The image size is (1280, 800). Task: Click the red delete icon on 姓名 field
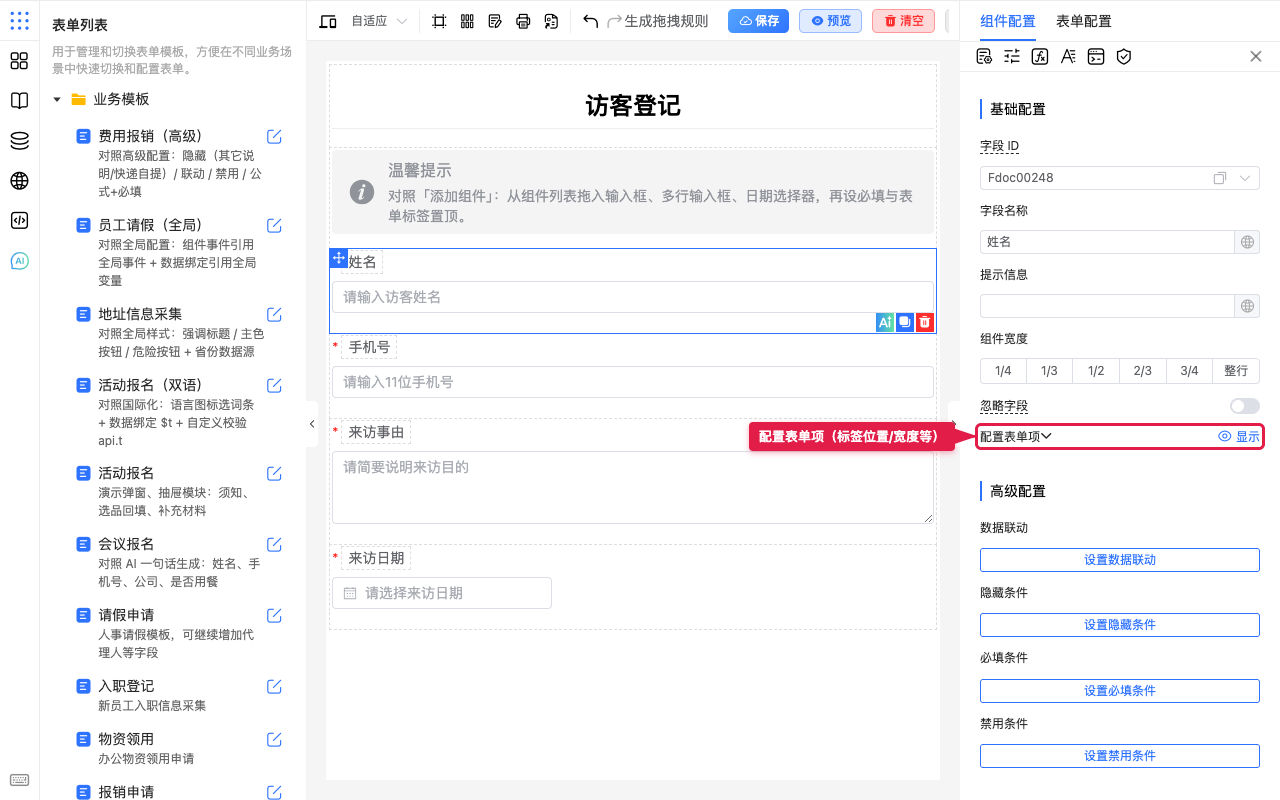[925, 322]
